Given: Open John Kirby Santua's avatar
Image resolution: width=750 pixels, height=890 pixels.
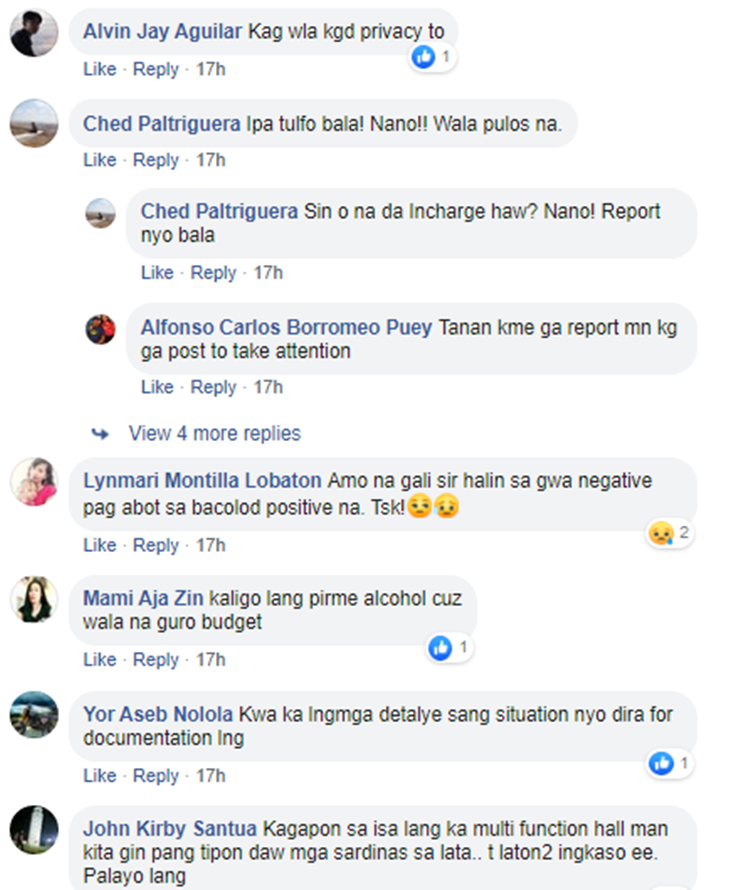Looking at the screenshot, I should (34, 829).
